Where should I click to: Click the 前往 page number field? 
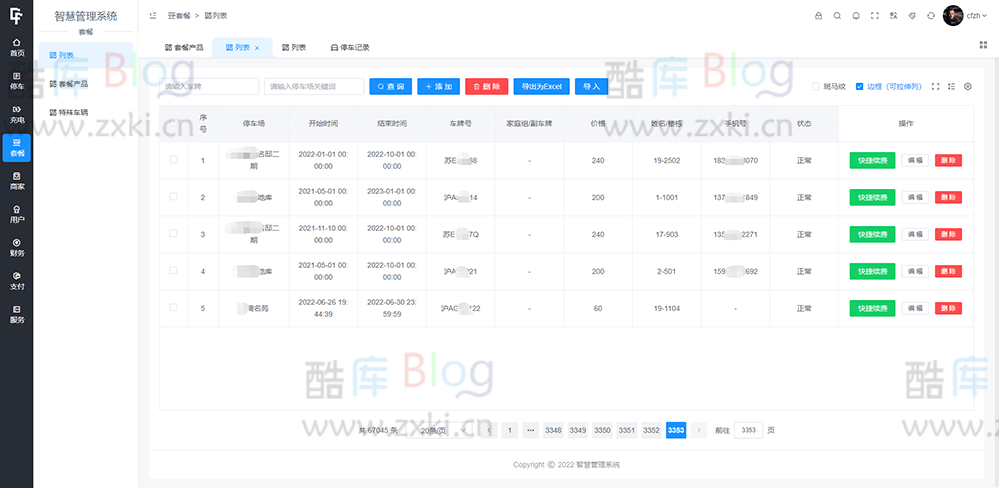[x=749, y=431]
